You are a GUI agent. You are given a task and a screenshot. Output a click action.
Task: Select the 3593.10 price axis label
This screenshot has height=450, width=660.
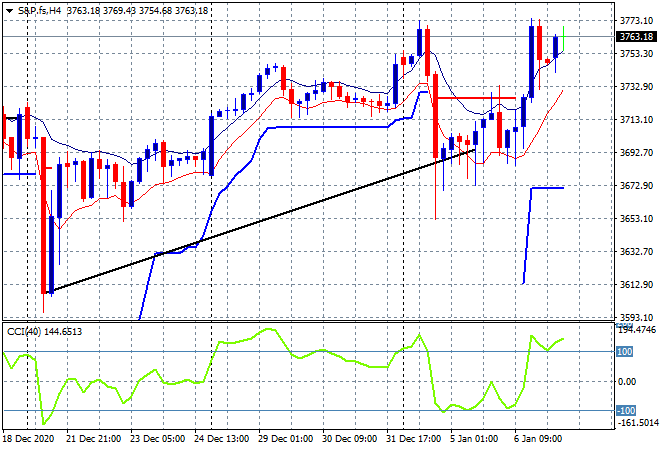(636, 317)
